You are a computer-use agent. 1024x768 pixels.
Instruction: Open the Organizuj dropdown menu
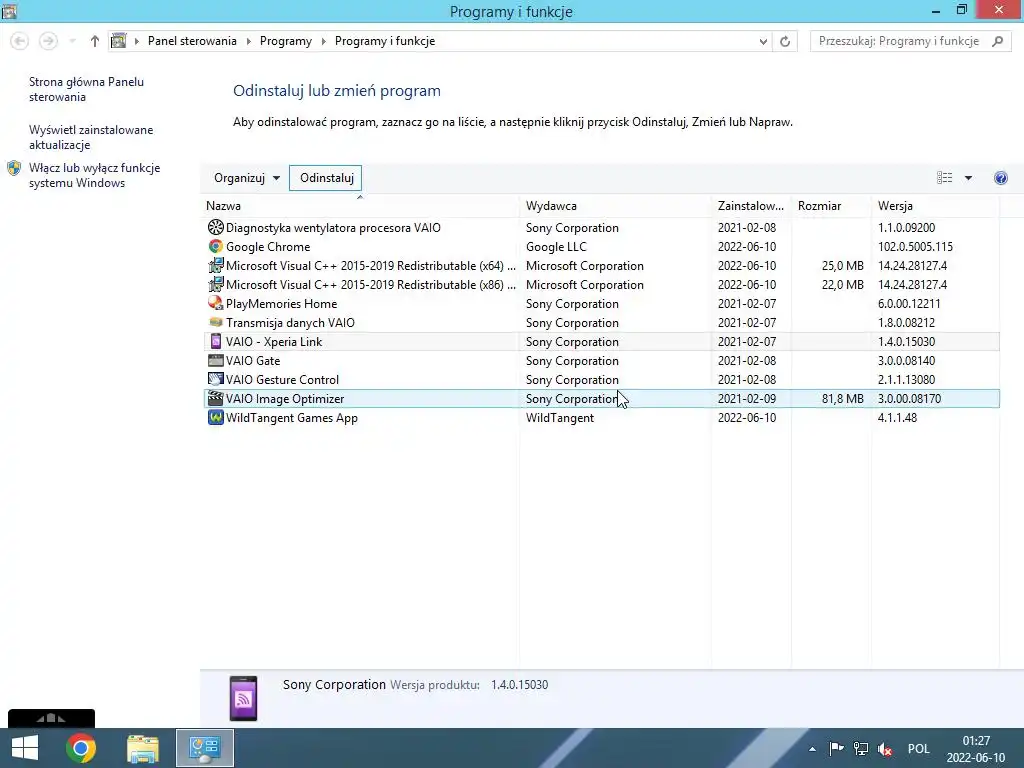(x=247, y=178)
